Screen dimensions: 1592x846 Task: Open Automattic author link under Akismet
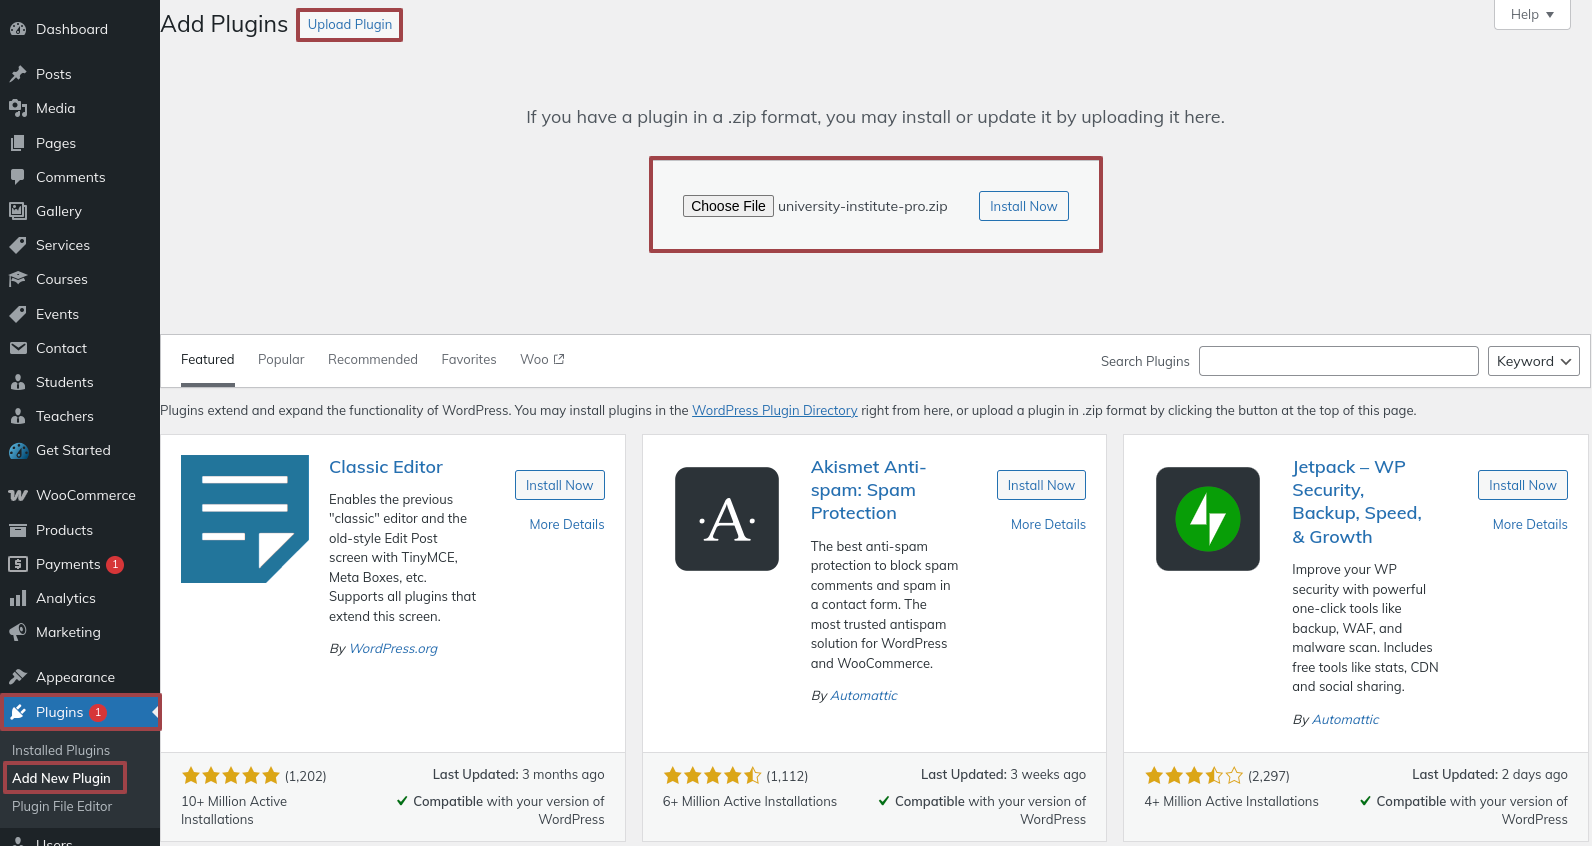[x=864, y=695]
